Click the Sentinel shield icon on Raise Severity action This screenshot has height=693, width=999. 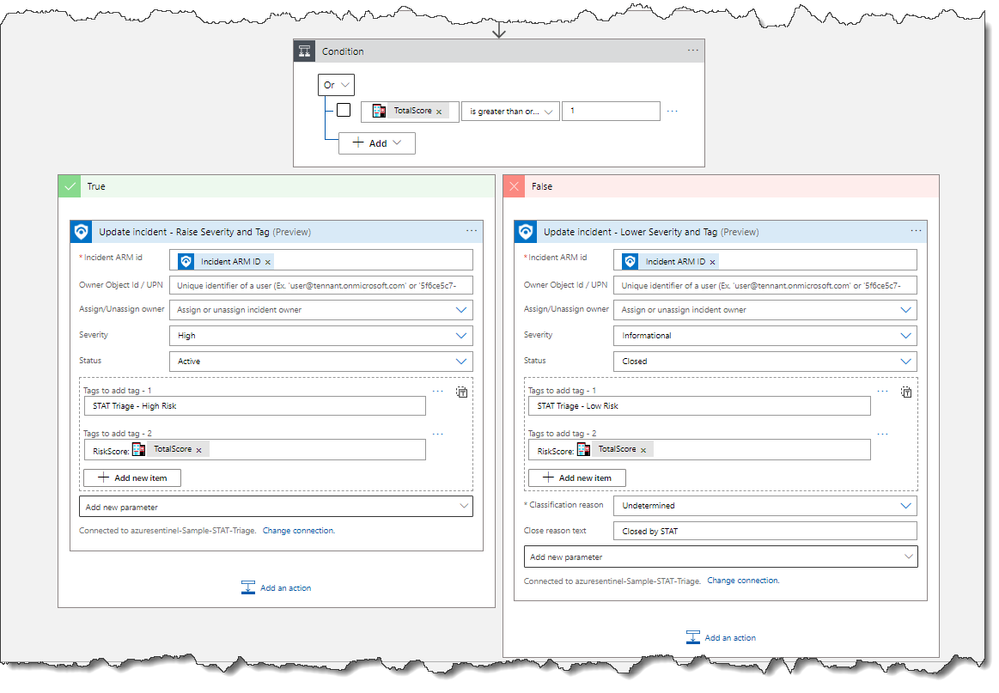[81, 232]
